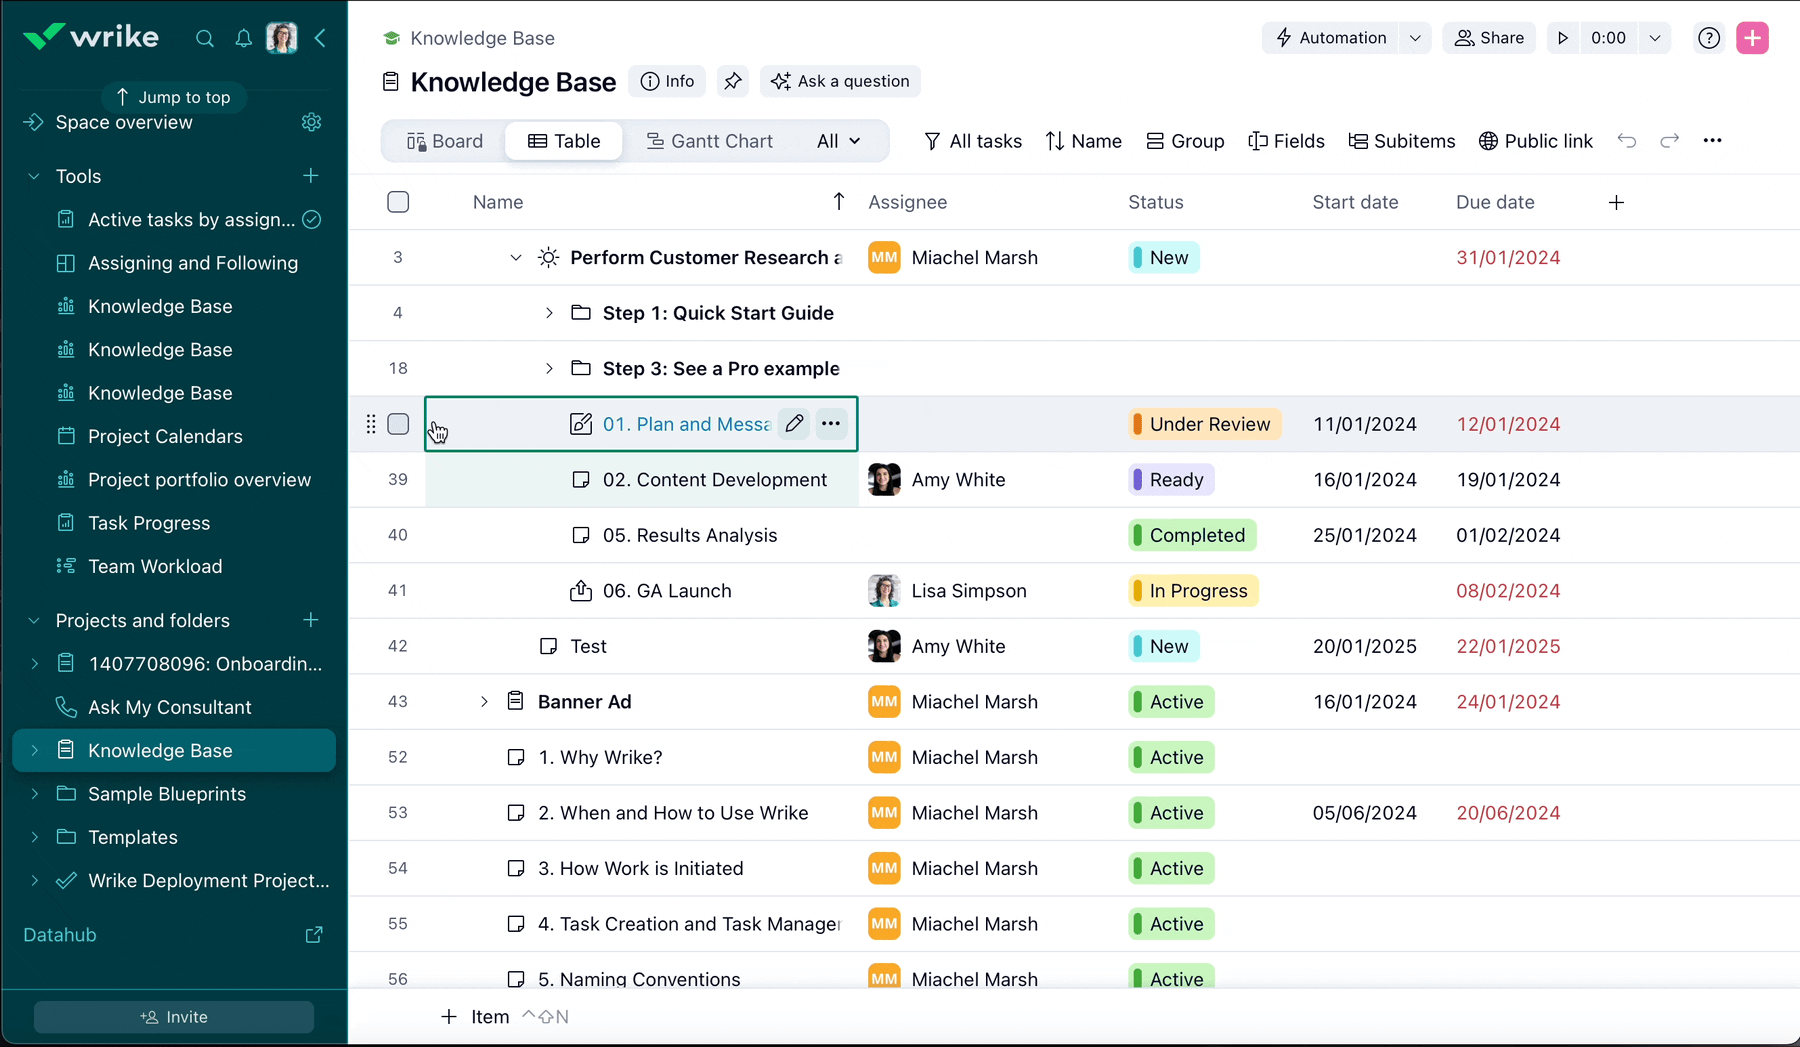Open the notifications bell

[243, 39]
